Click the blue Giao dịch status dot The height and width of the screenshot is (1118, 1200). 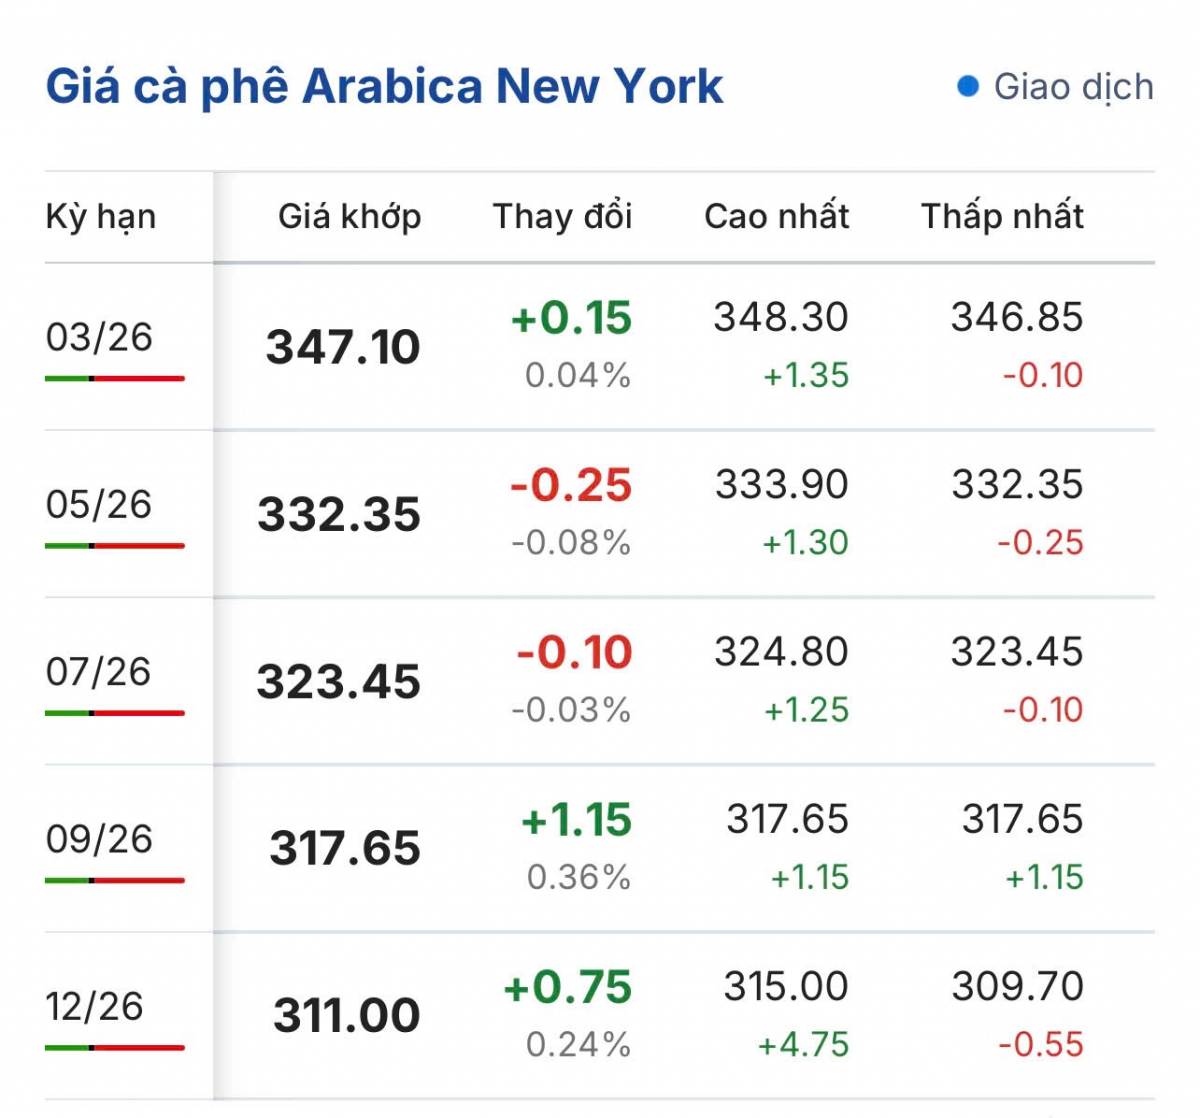(x=967, y=87)
